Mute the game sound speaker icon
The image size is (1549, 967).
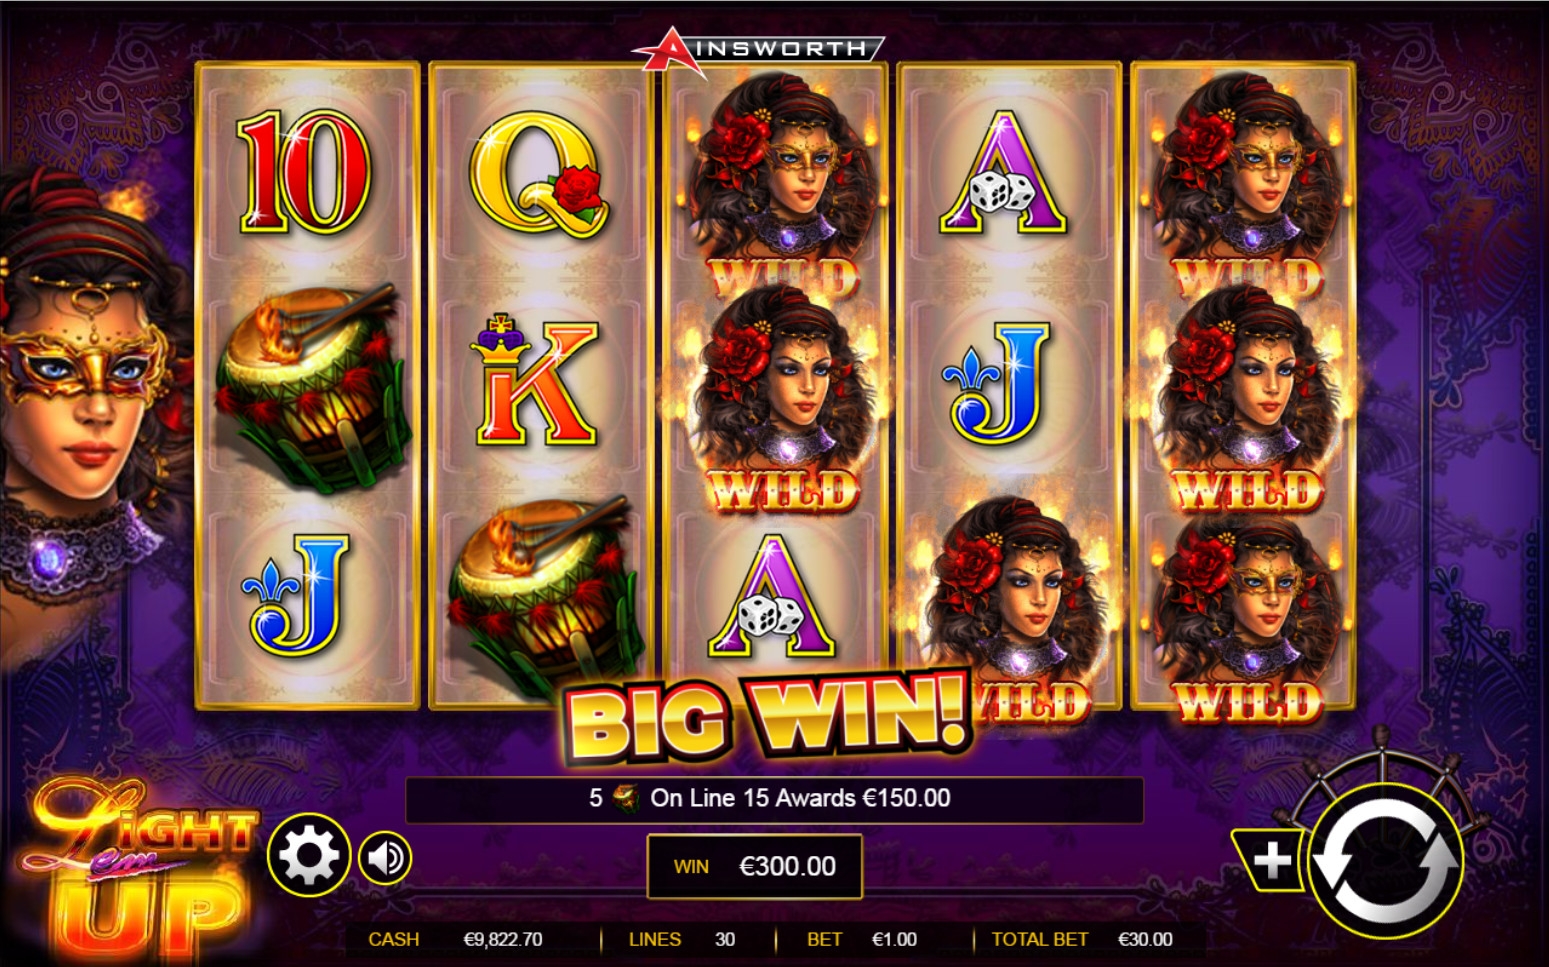click(x=385, y=858)
